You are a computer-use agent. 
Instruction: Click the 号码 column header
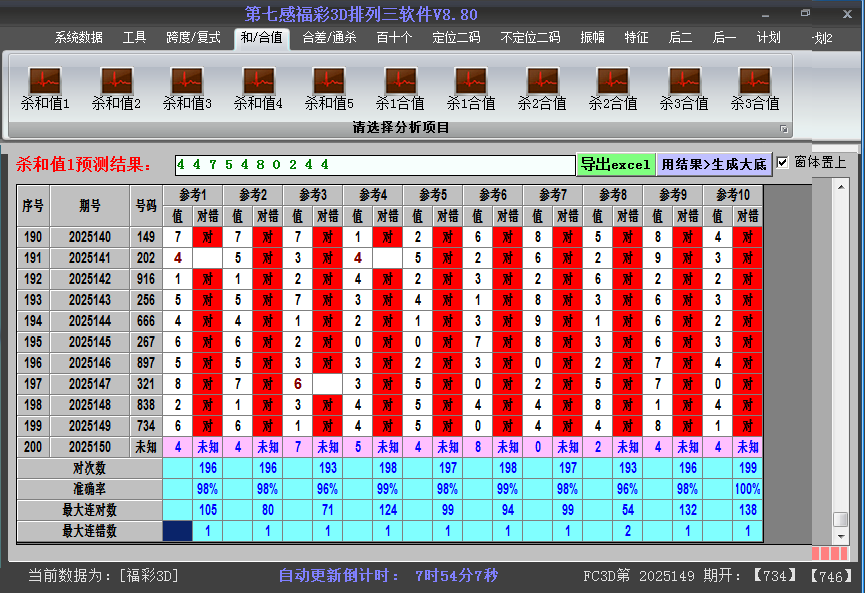pyautogui.click(x=146, y=206)
